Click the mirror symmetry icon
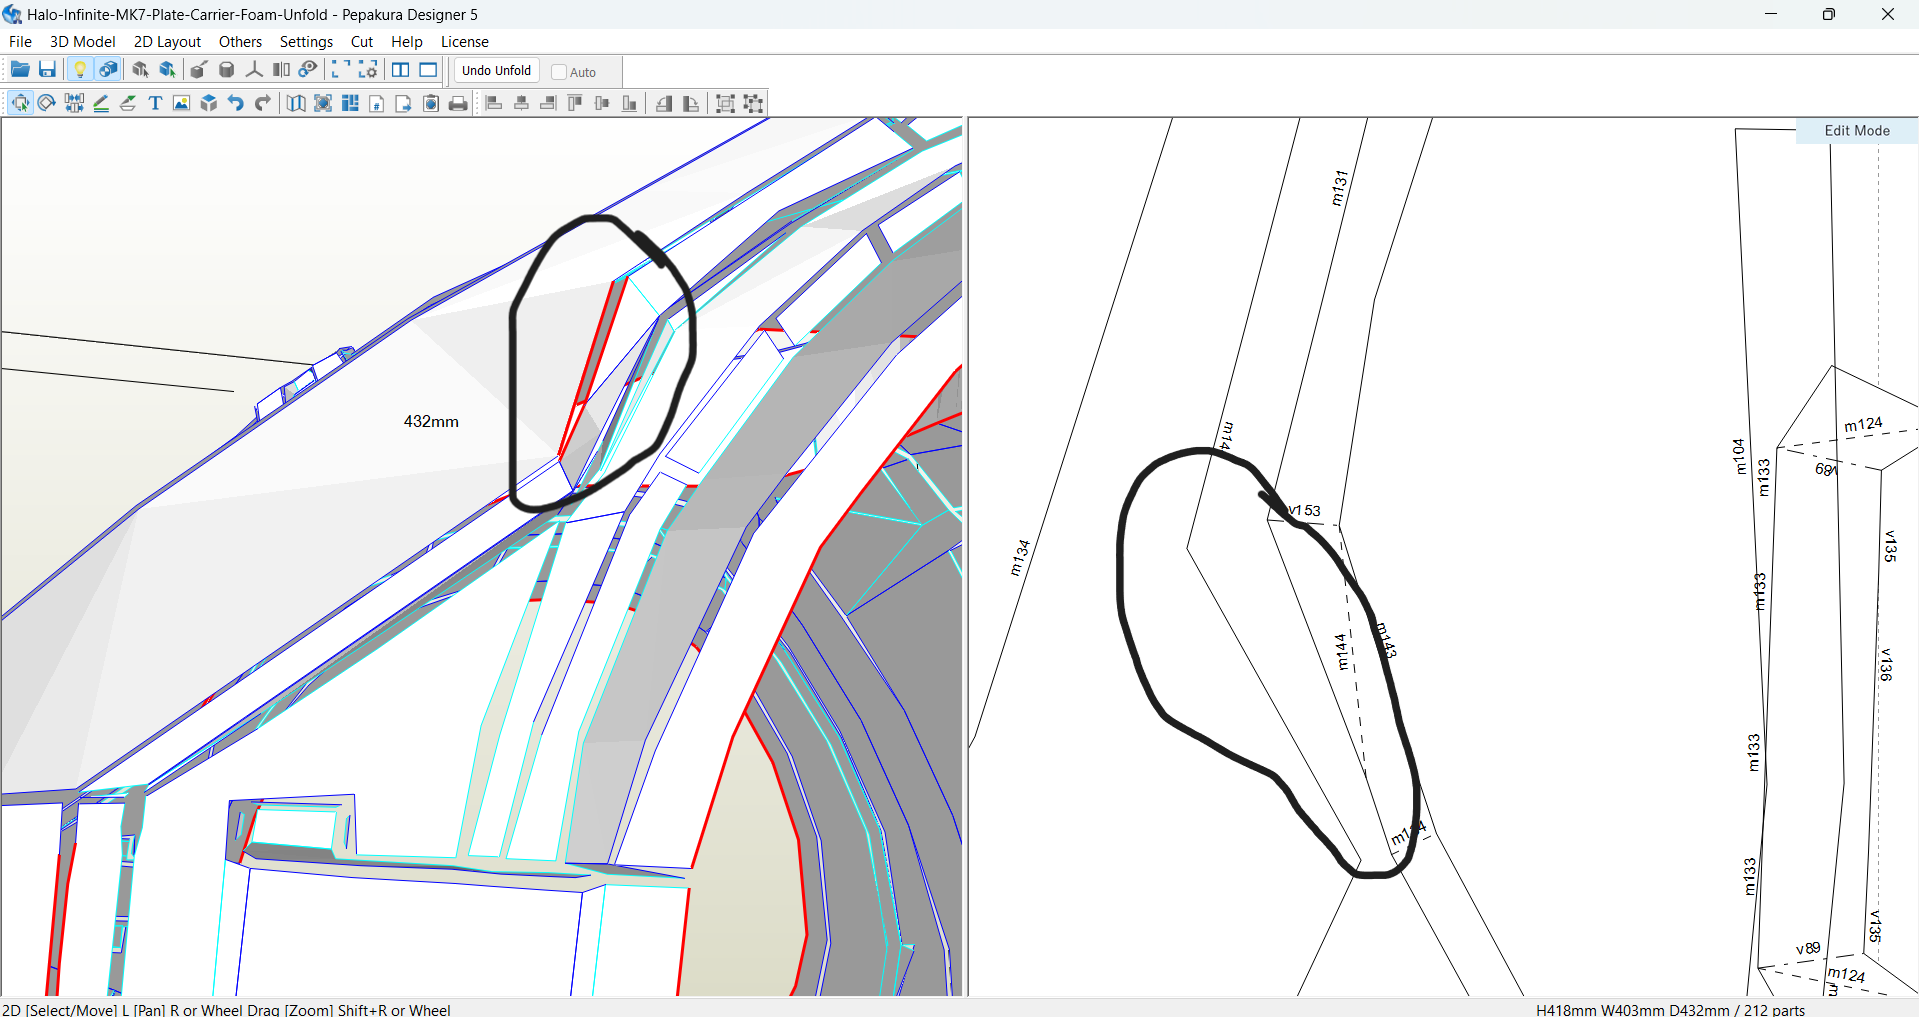Screen dimensions: 1919x1017 (x=281, y=70)
